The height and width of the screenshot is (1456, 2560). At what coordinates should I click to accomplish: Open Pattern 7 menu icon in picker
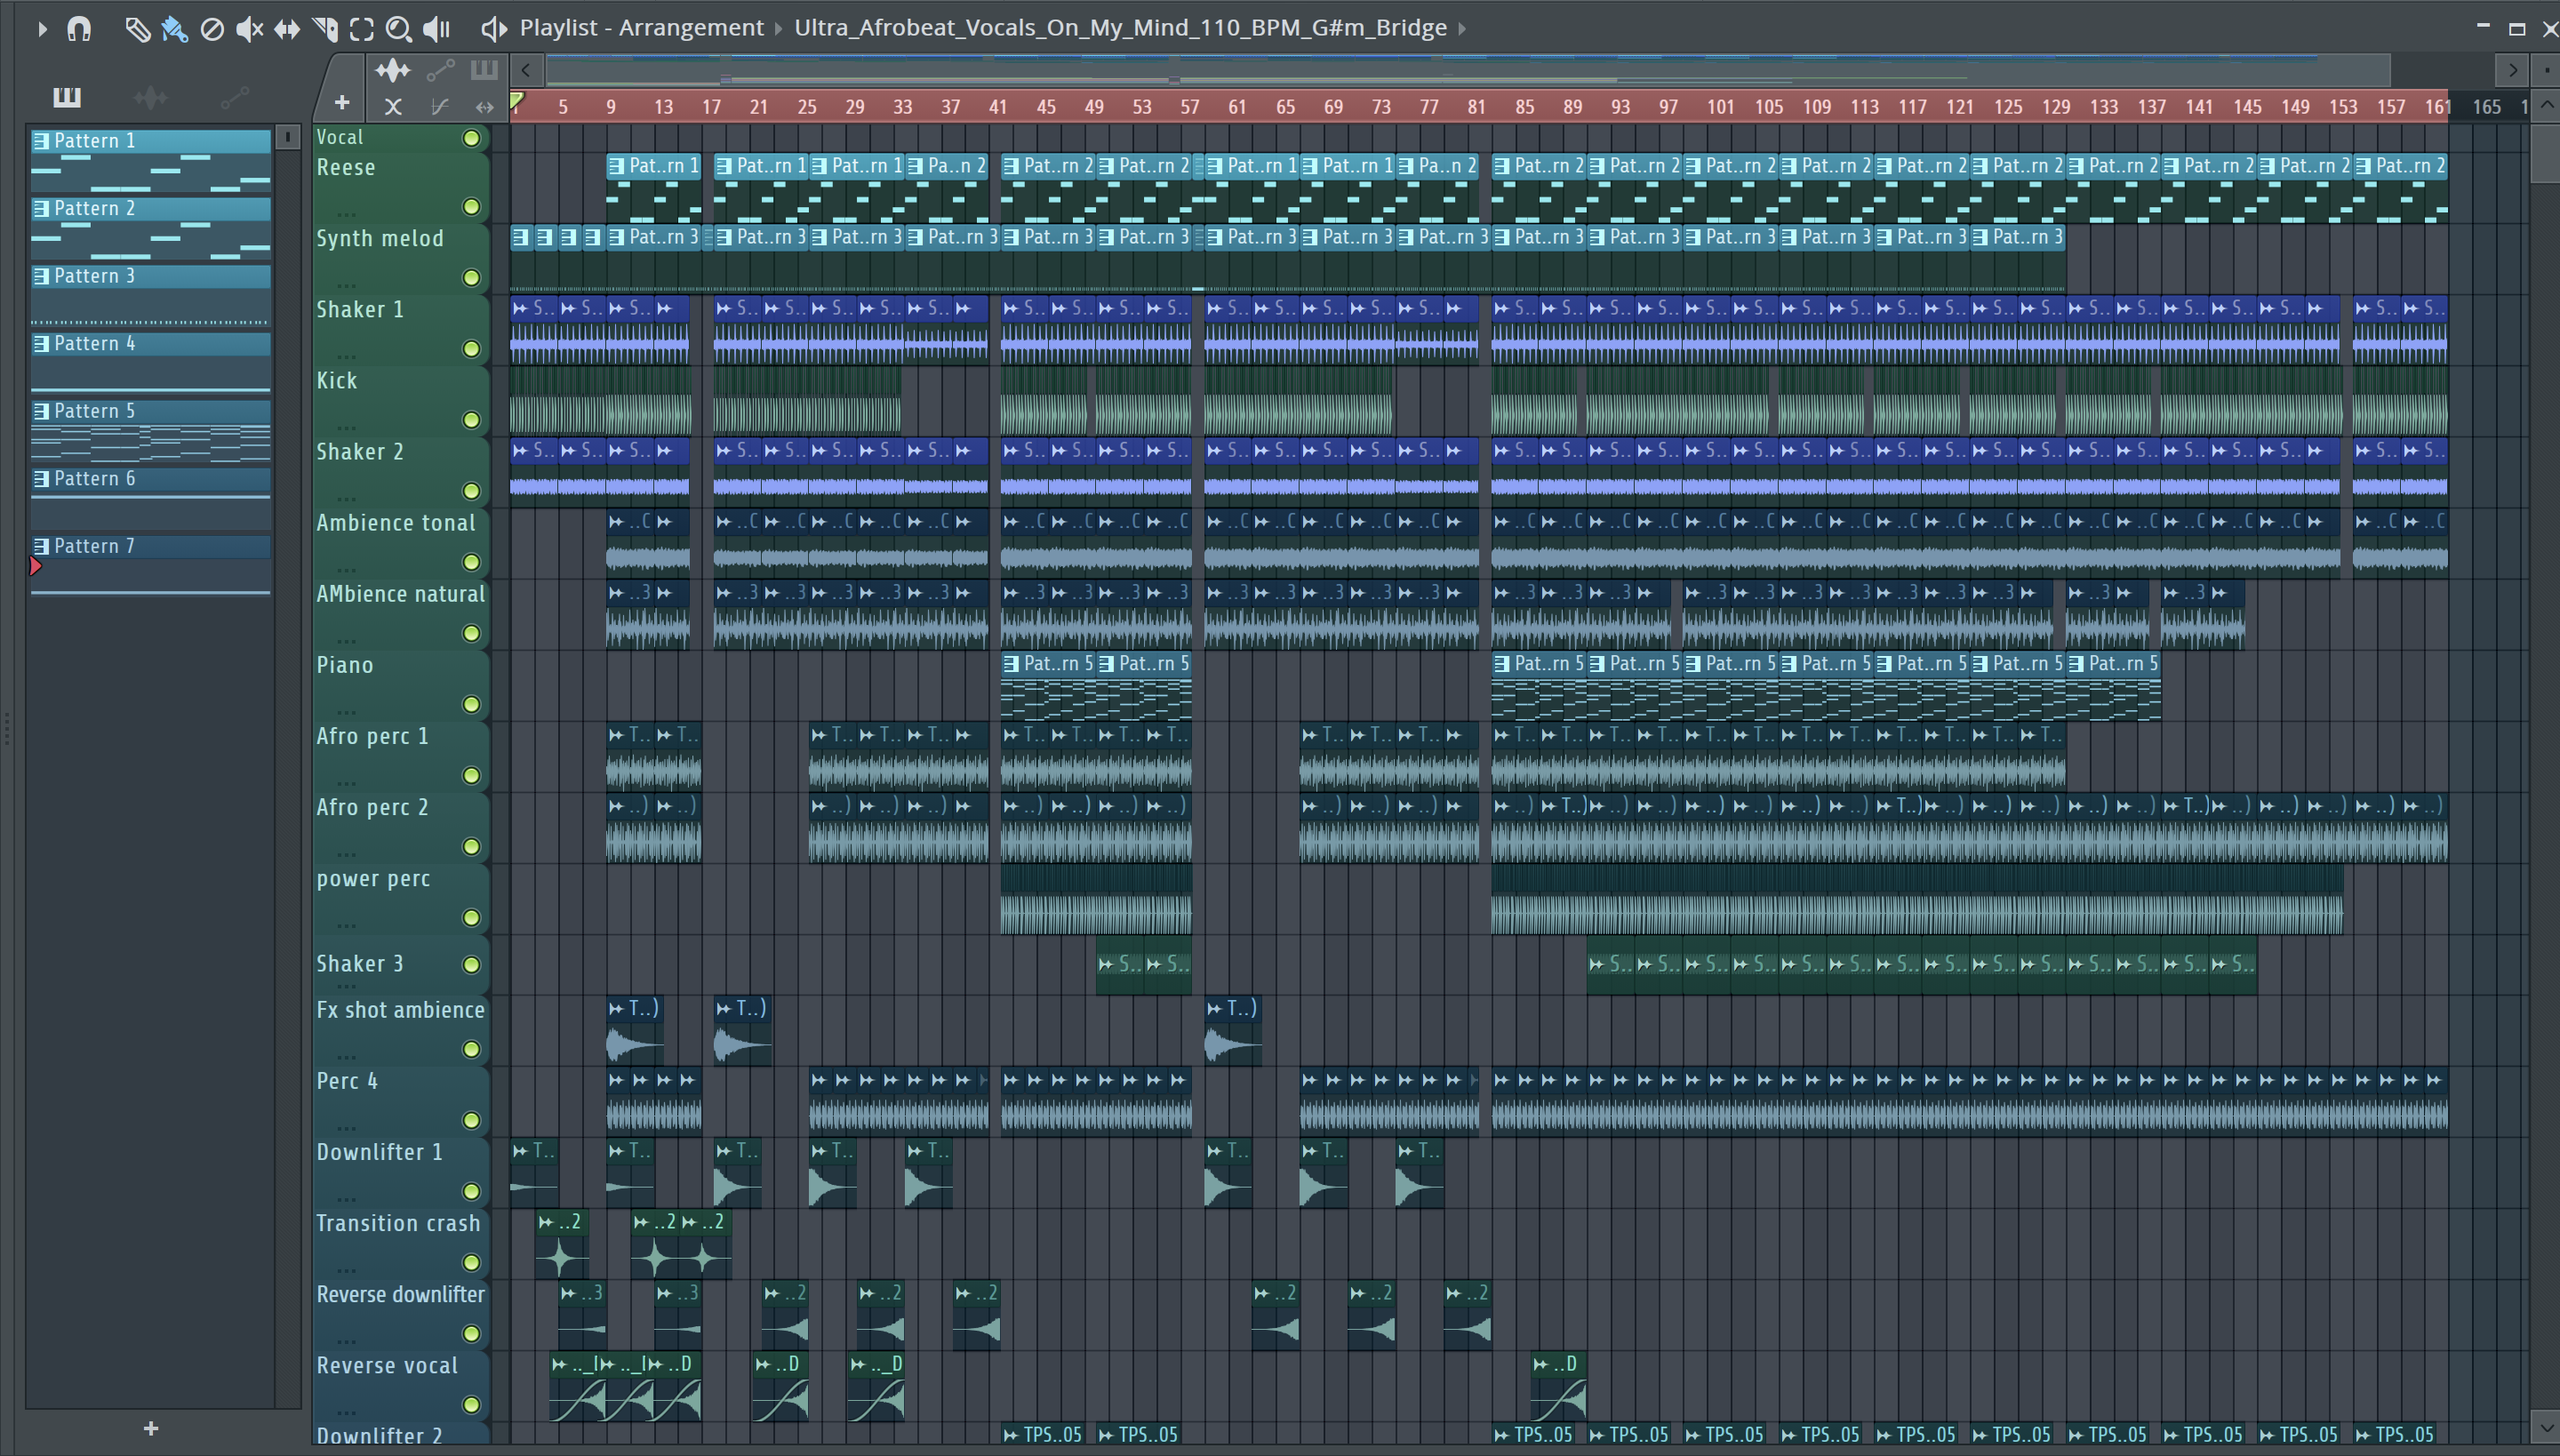point(41,546)
